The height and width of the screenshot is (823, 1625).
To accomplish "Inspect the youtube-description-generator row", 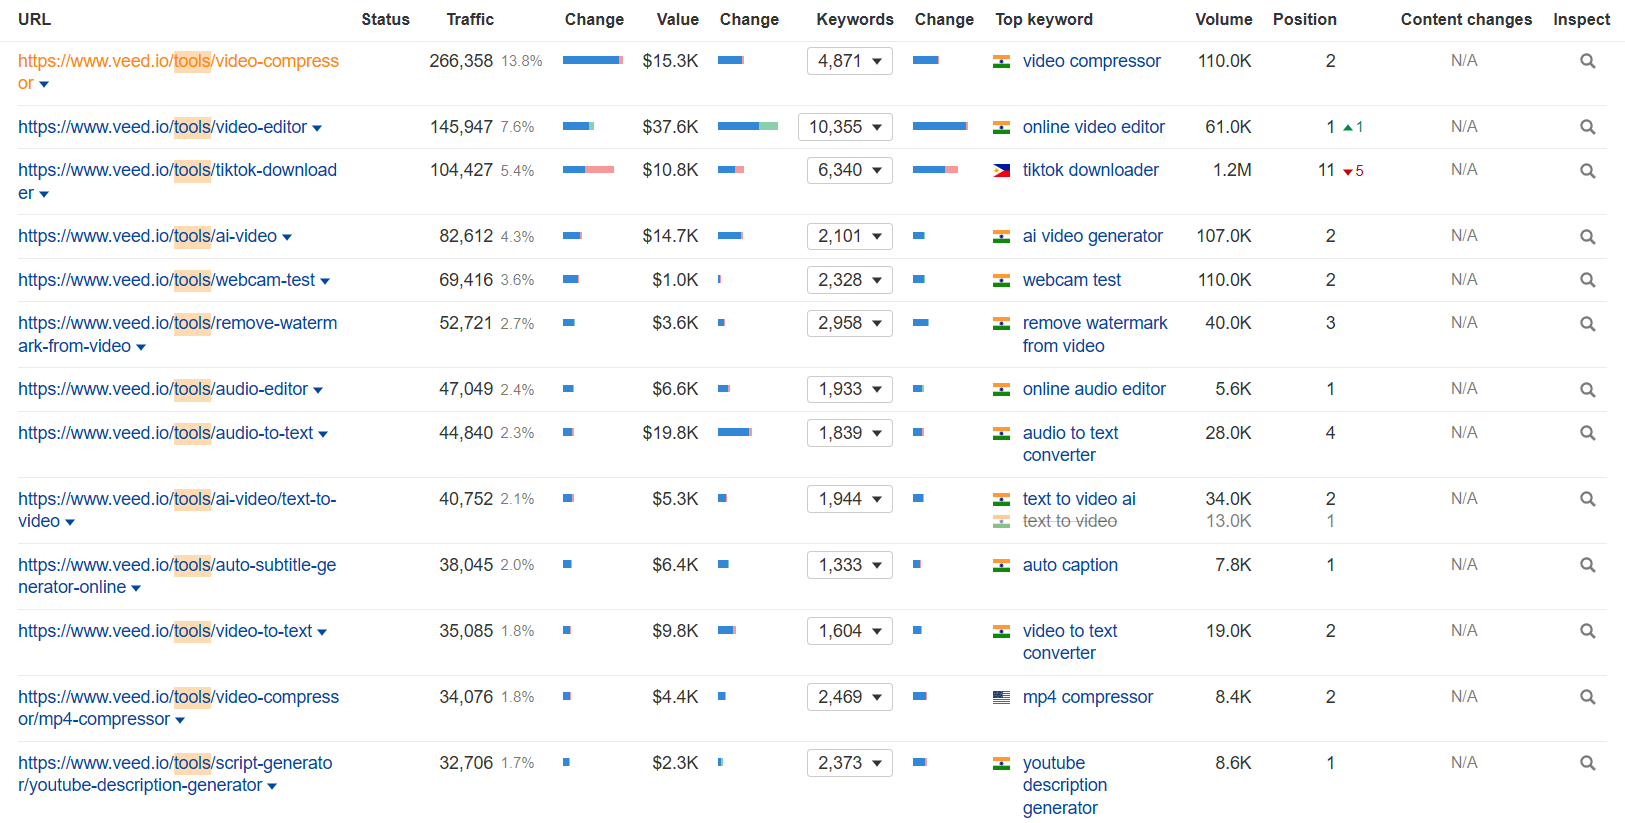I will (1587, 763).
